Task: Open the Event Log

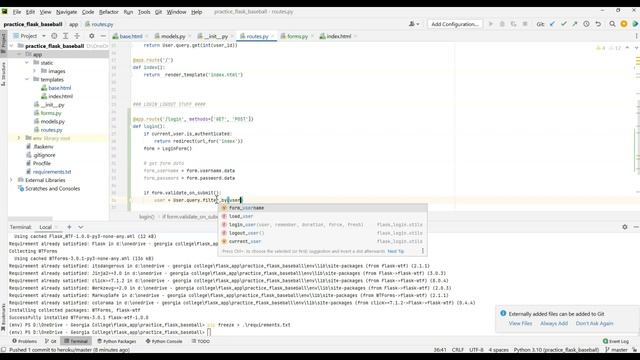Action: tap(616, 341)
